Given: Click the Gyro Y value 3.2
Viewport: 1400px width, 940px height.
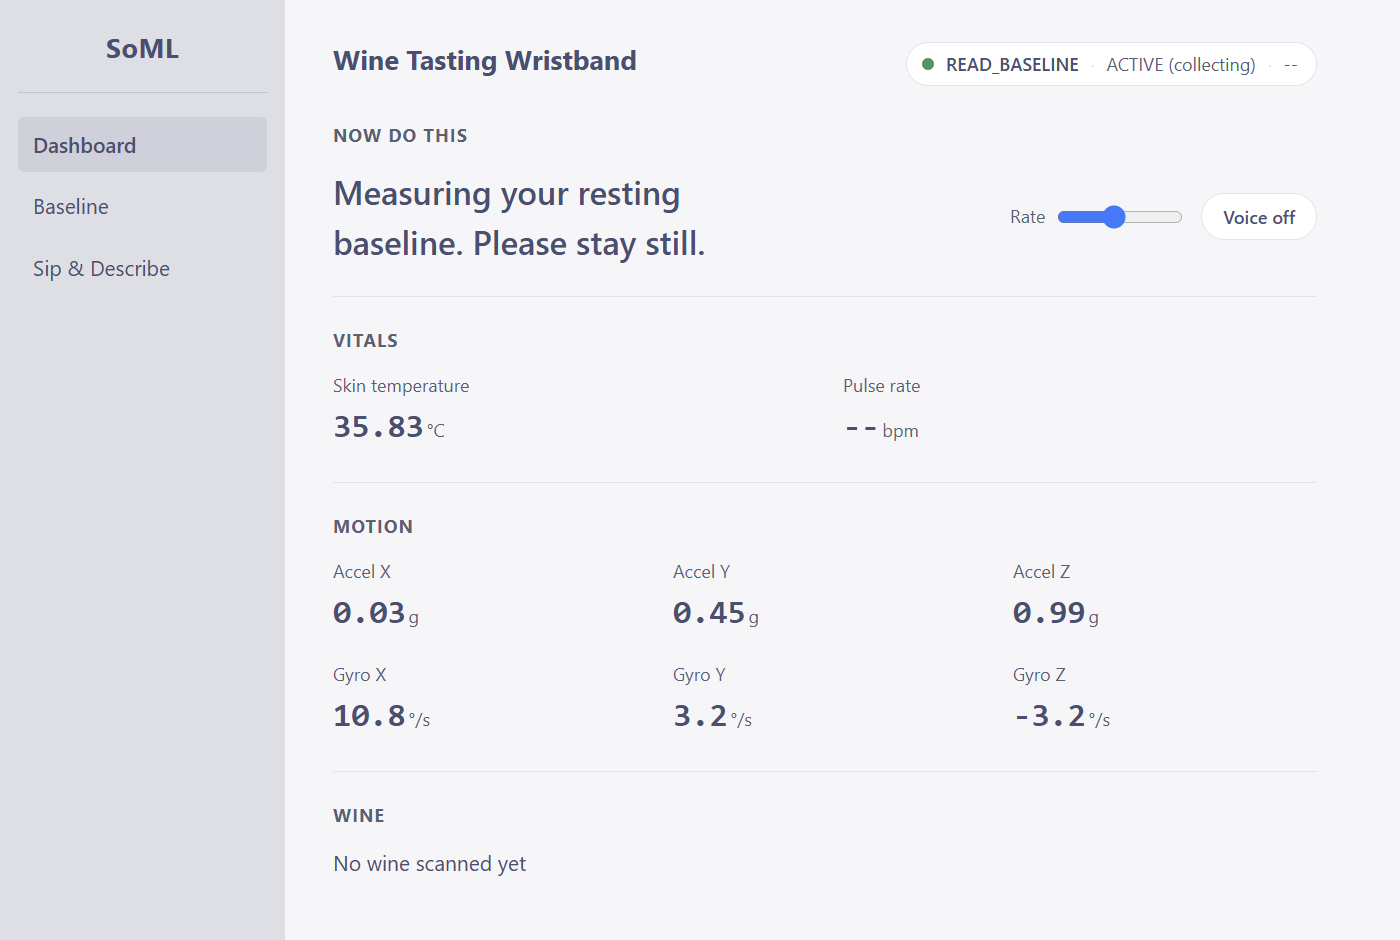Looking at the screenshot, I should pos(700,716).
